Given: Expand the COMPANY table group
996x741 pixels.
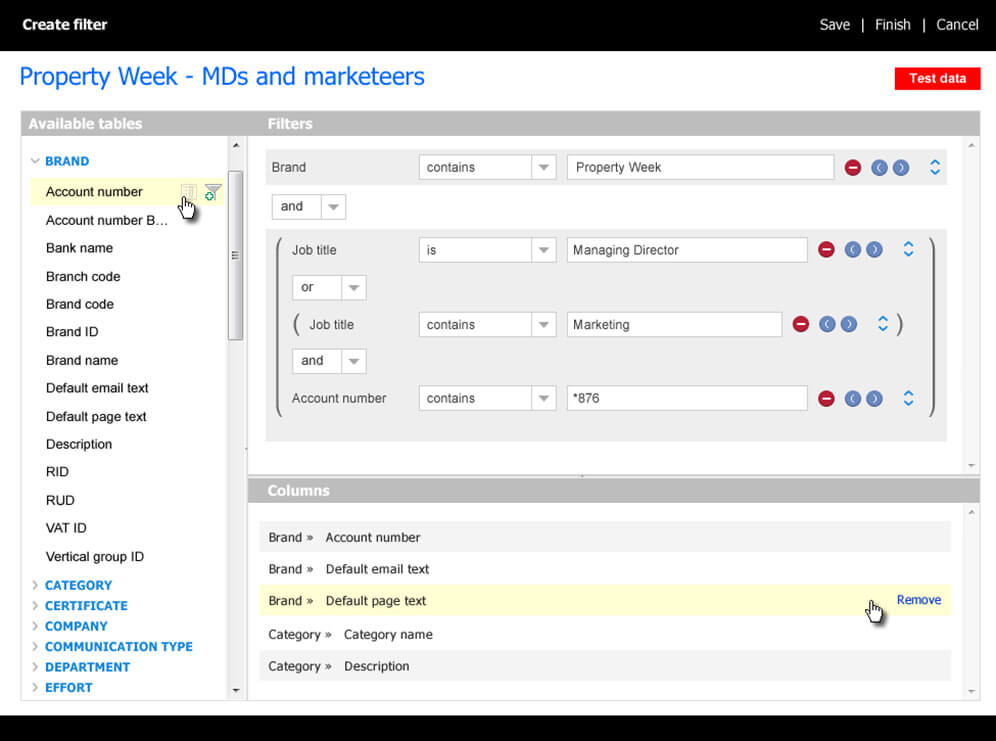Looking at the screenshot, I should [x=35, y=626].
